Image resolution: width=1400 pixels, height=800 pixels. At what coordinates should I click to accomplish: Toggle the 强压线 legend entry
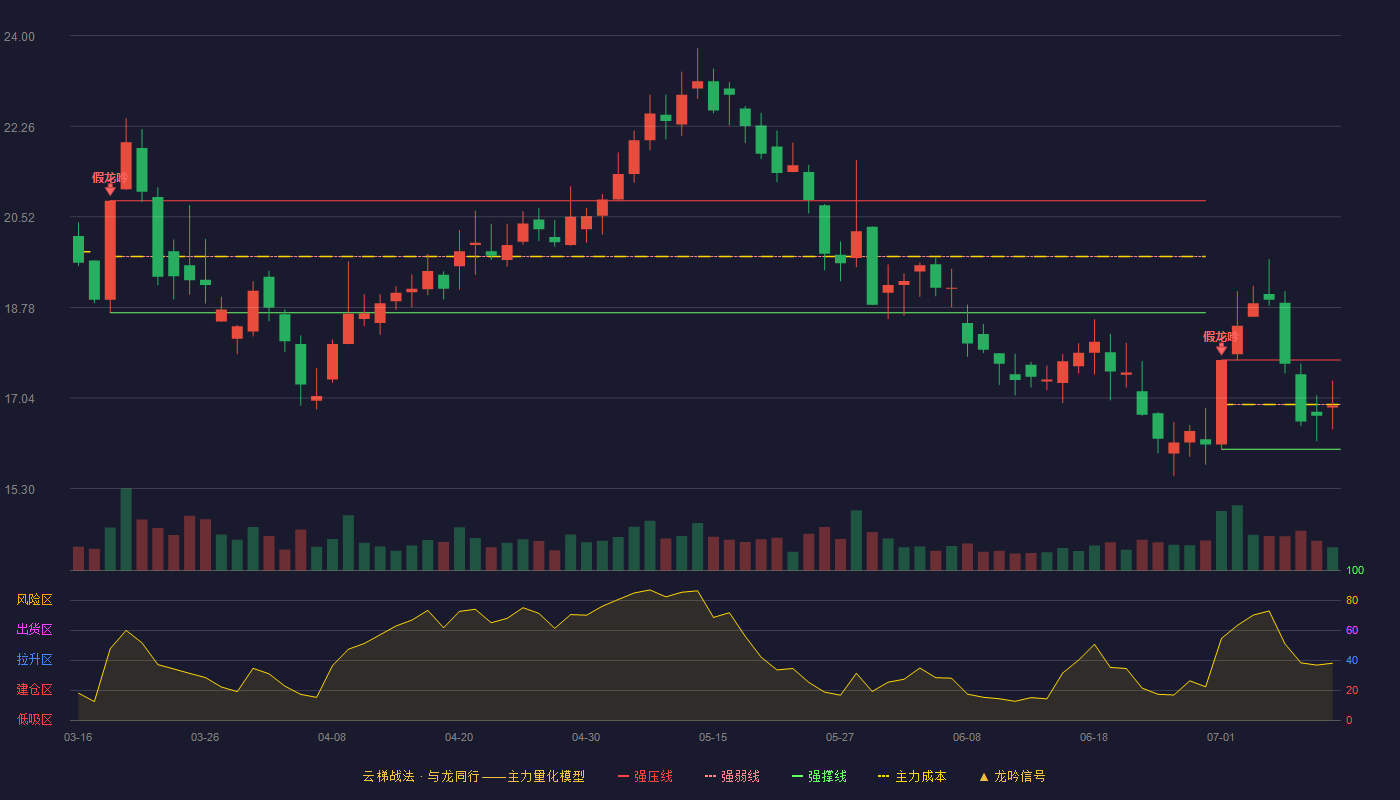pos(645,776)
